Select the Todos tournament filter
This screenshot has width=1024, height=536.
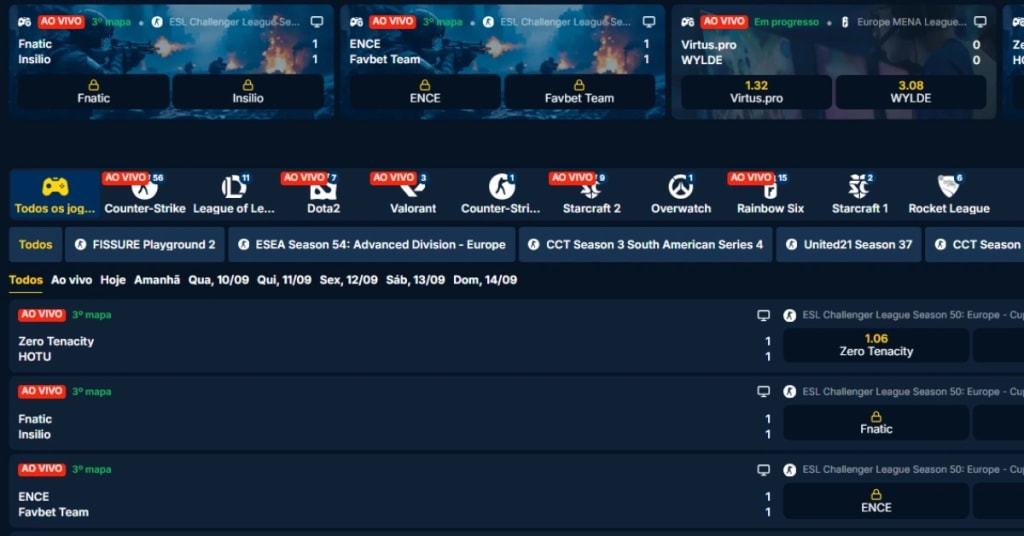pos(35,244)
